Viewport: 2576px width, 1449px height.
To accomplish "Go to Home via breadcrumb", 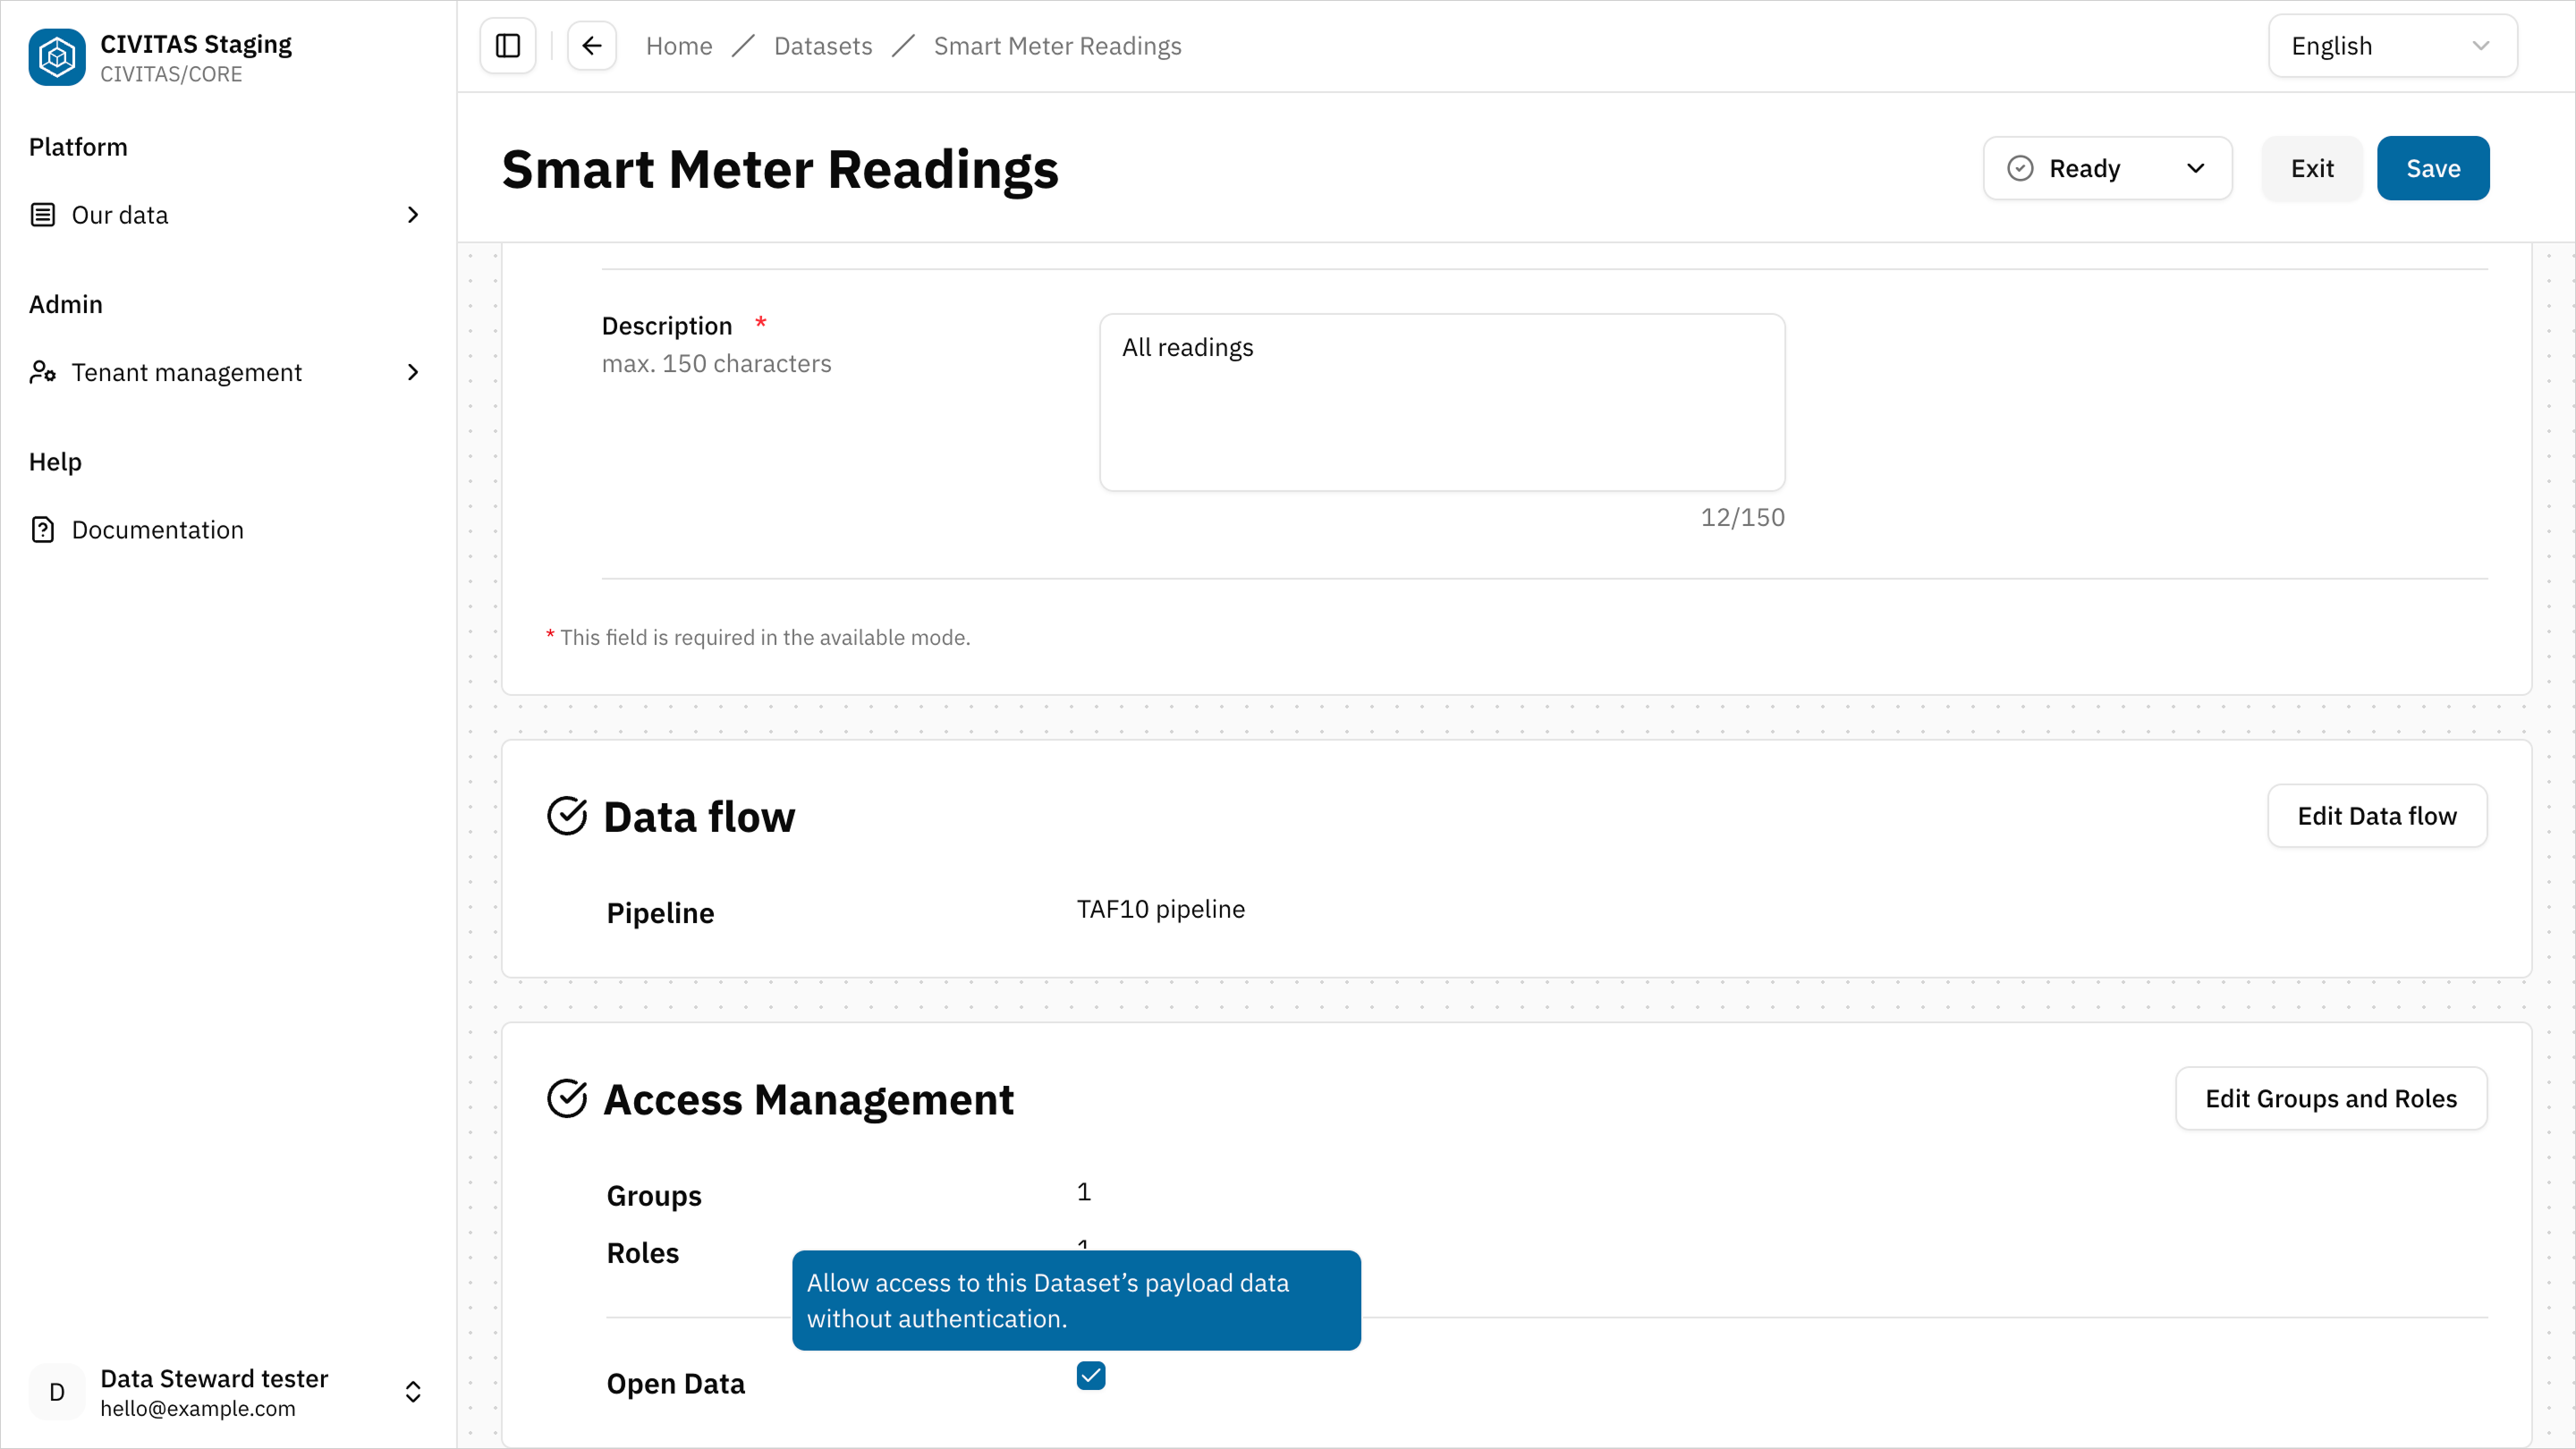I will [679, 46].
